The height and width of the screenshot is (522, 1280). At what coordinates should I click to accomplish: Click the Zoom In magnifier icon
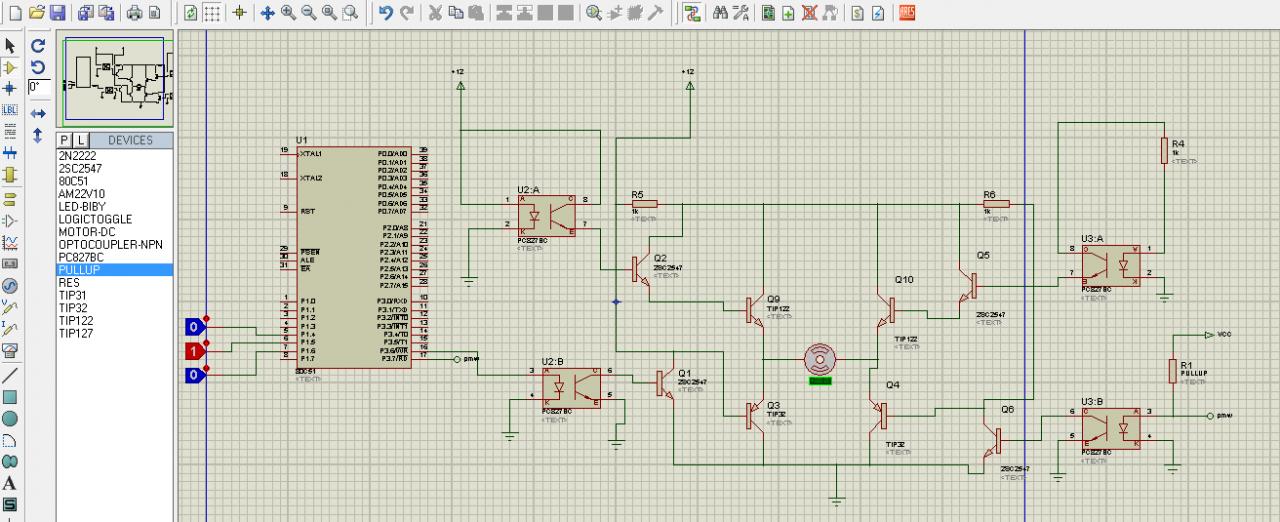tap(288, 13)
